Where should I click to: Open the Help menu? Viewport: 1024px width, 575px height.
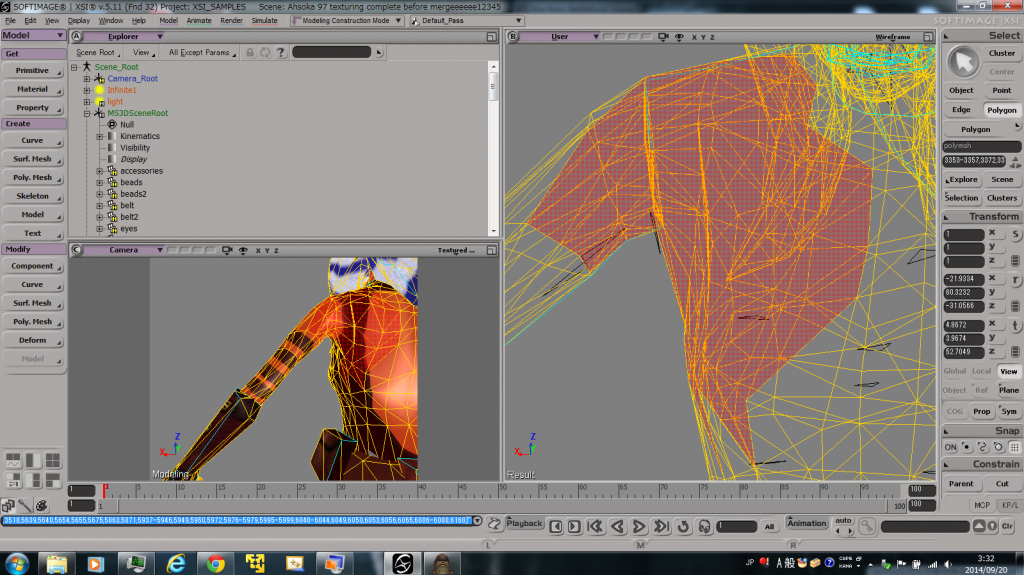pyautogui.click(x=139, y=21)
